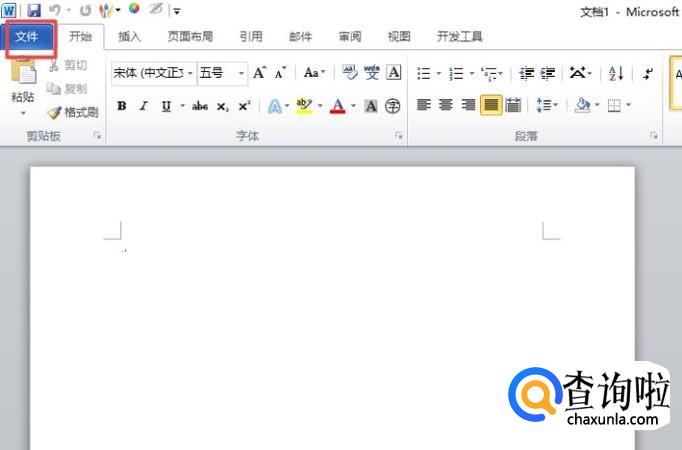Open the 开发工具 tab

click(460, 37)
